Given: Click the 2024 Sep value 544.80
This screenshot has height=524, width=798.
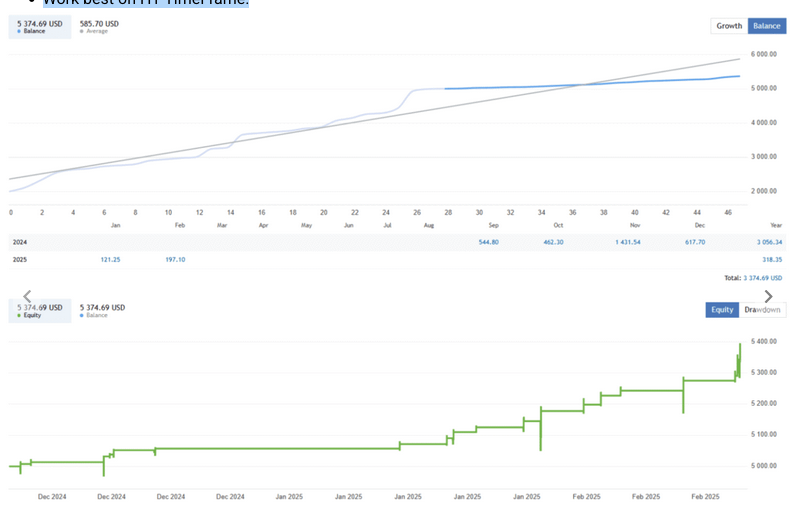Looking at the screenshot, I should point(489,242).
